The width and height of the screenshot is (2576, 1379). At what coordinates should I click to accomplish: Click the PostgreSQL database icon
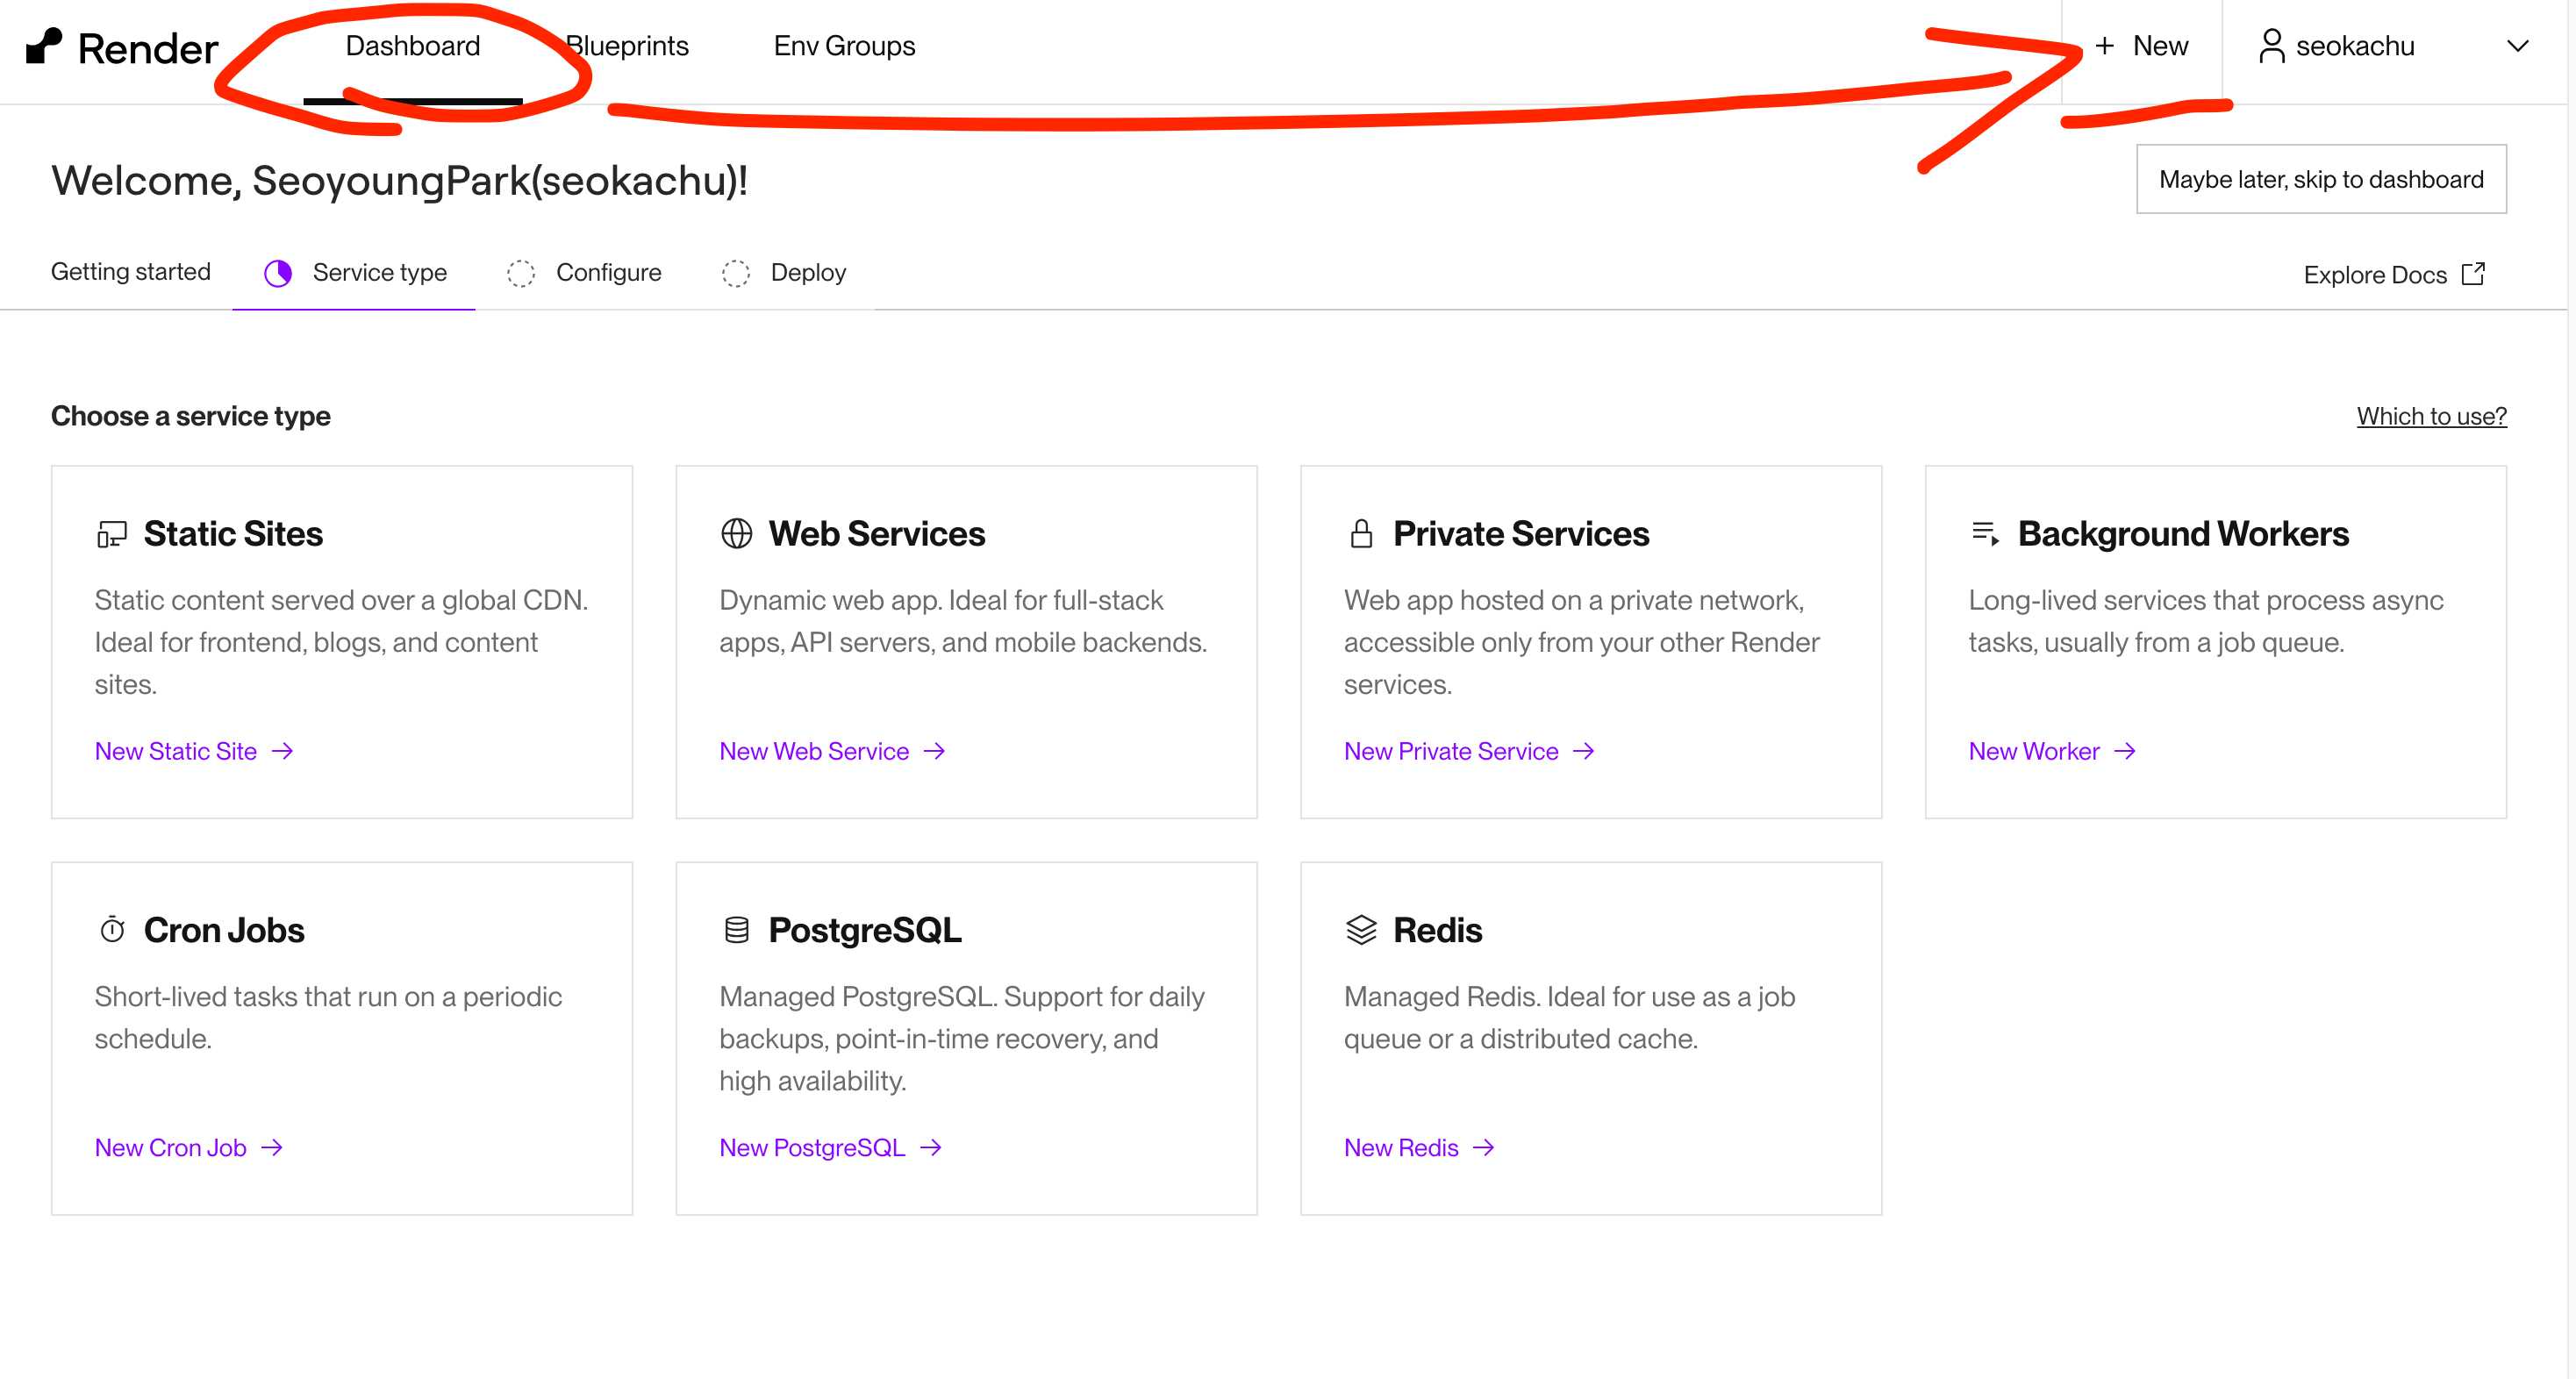(736, 930)
